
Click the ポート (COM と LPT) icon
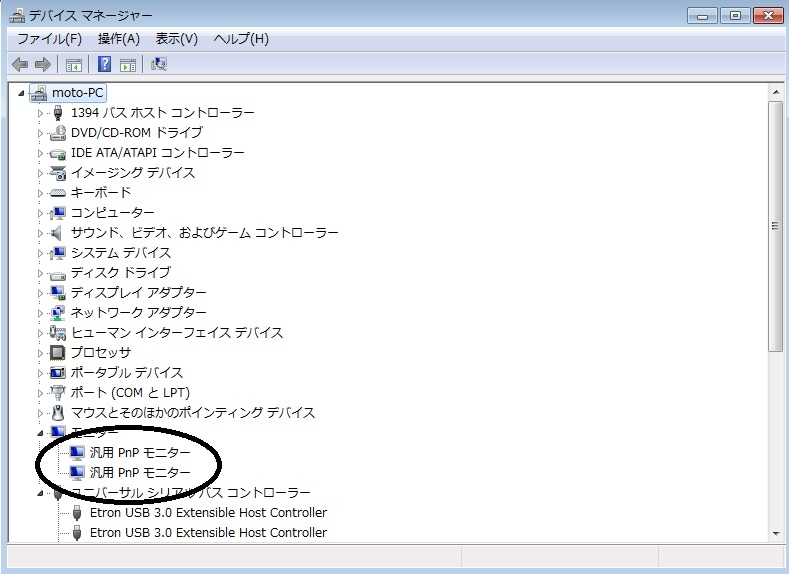point(58,392)
